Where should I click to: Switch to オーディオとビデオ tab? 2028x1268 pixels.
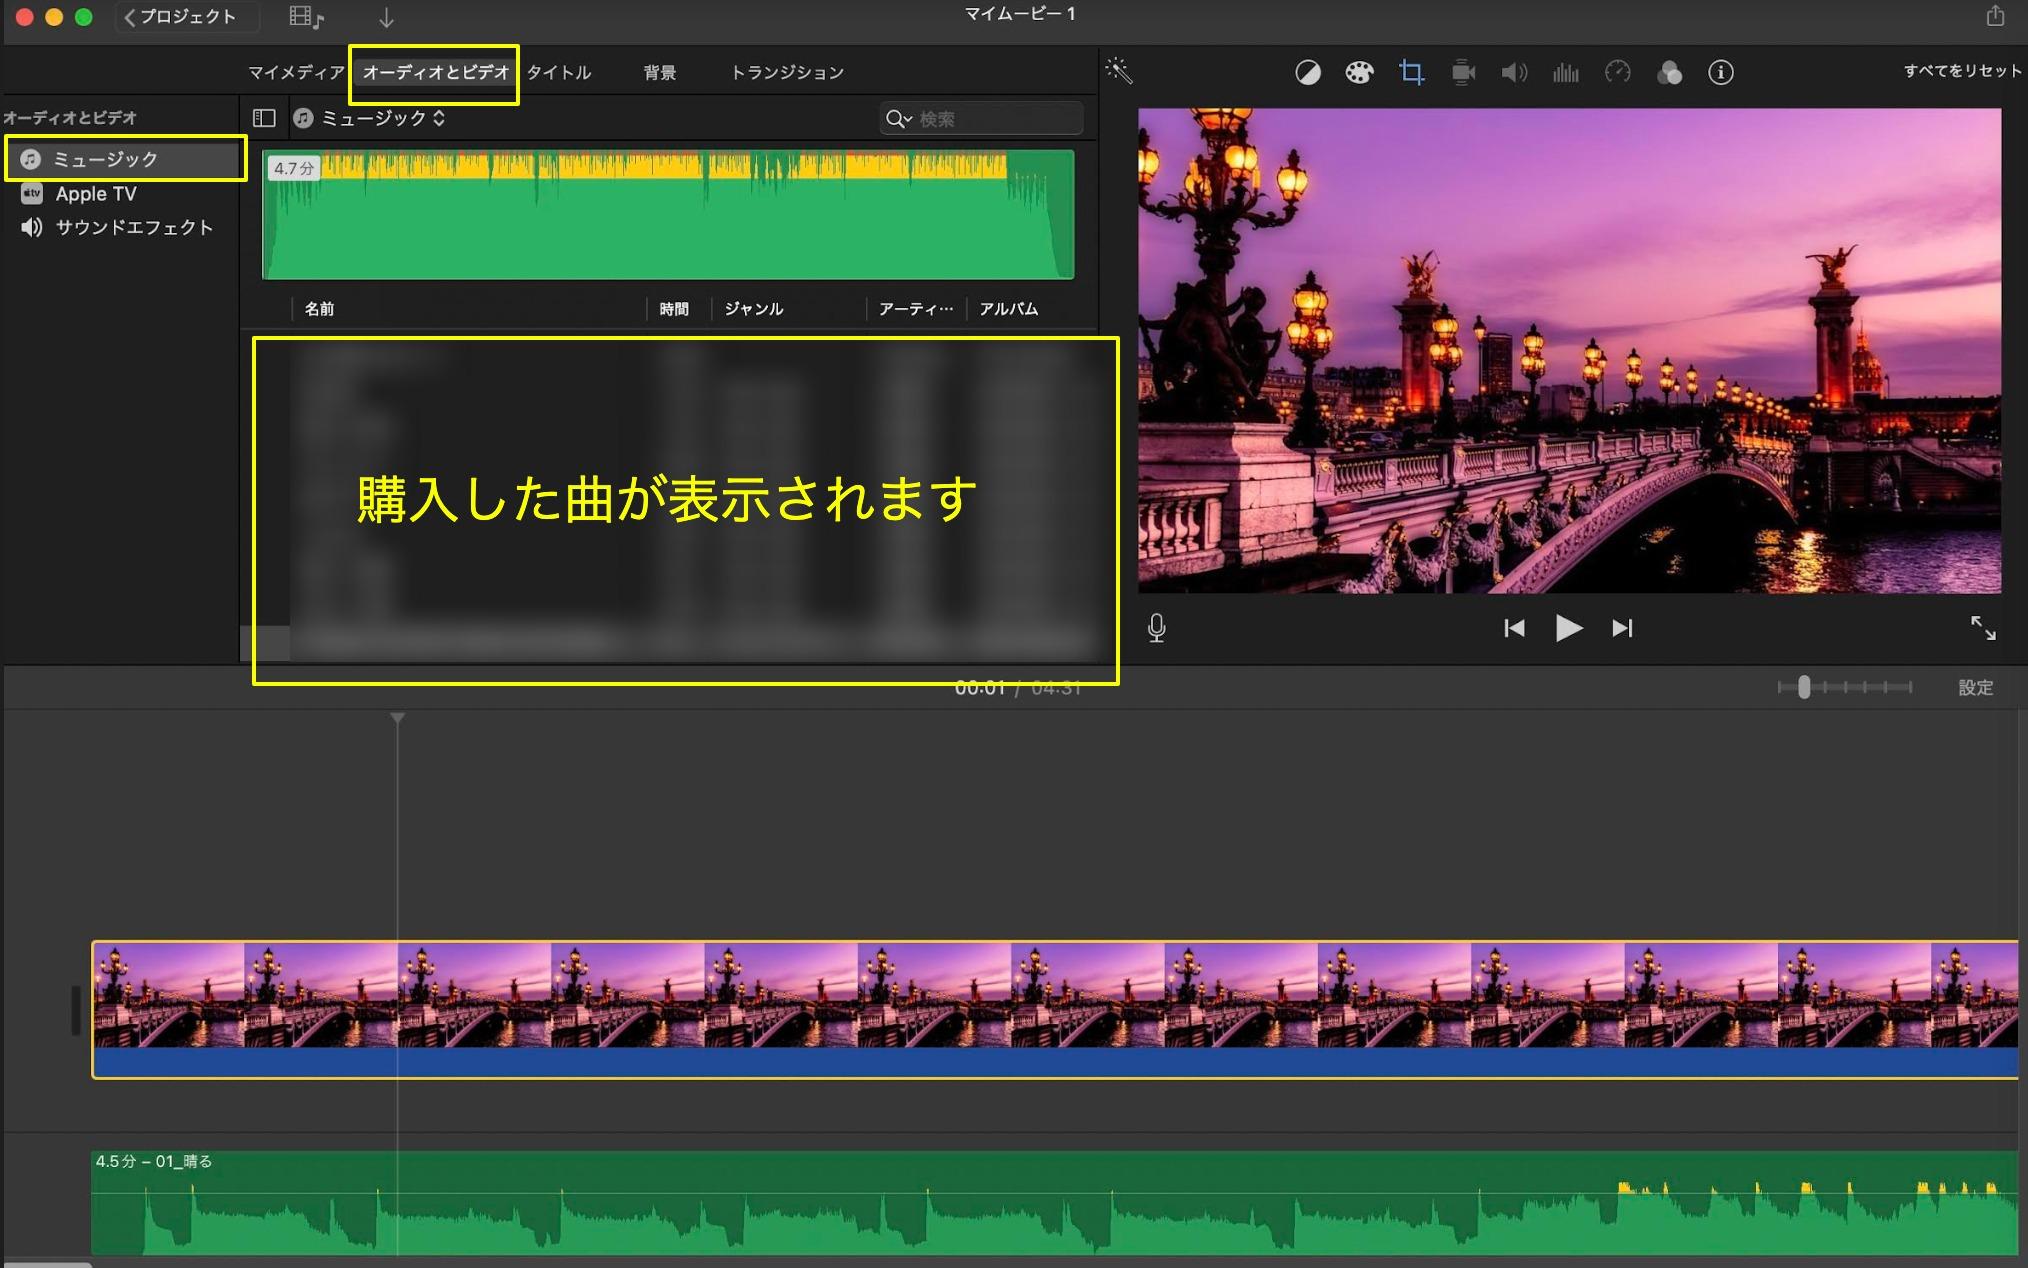point(435,72)
